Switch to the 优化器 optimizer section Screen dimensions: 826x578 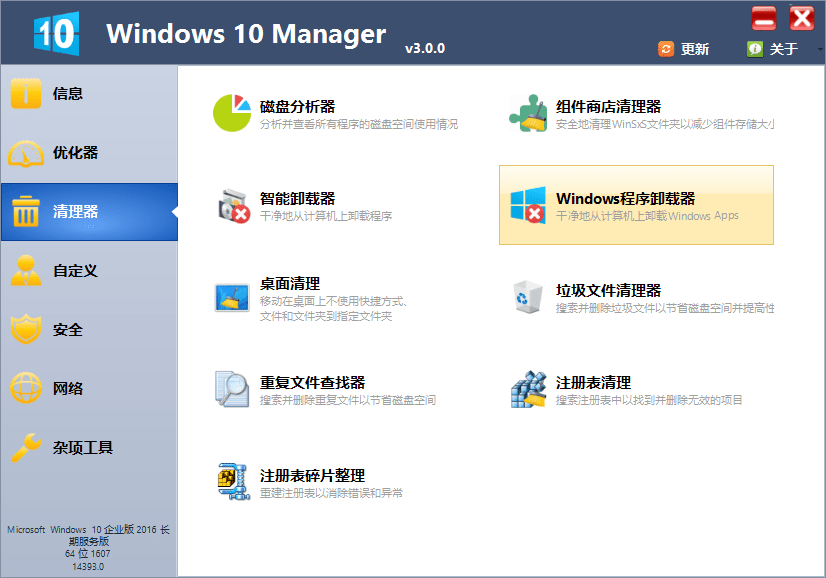(x=88, y=152)
